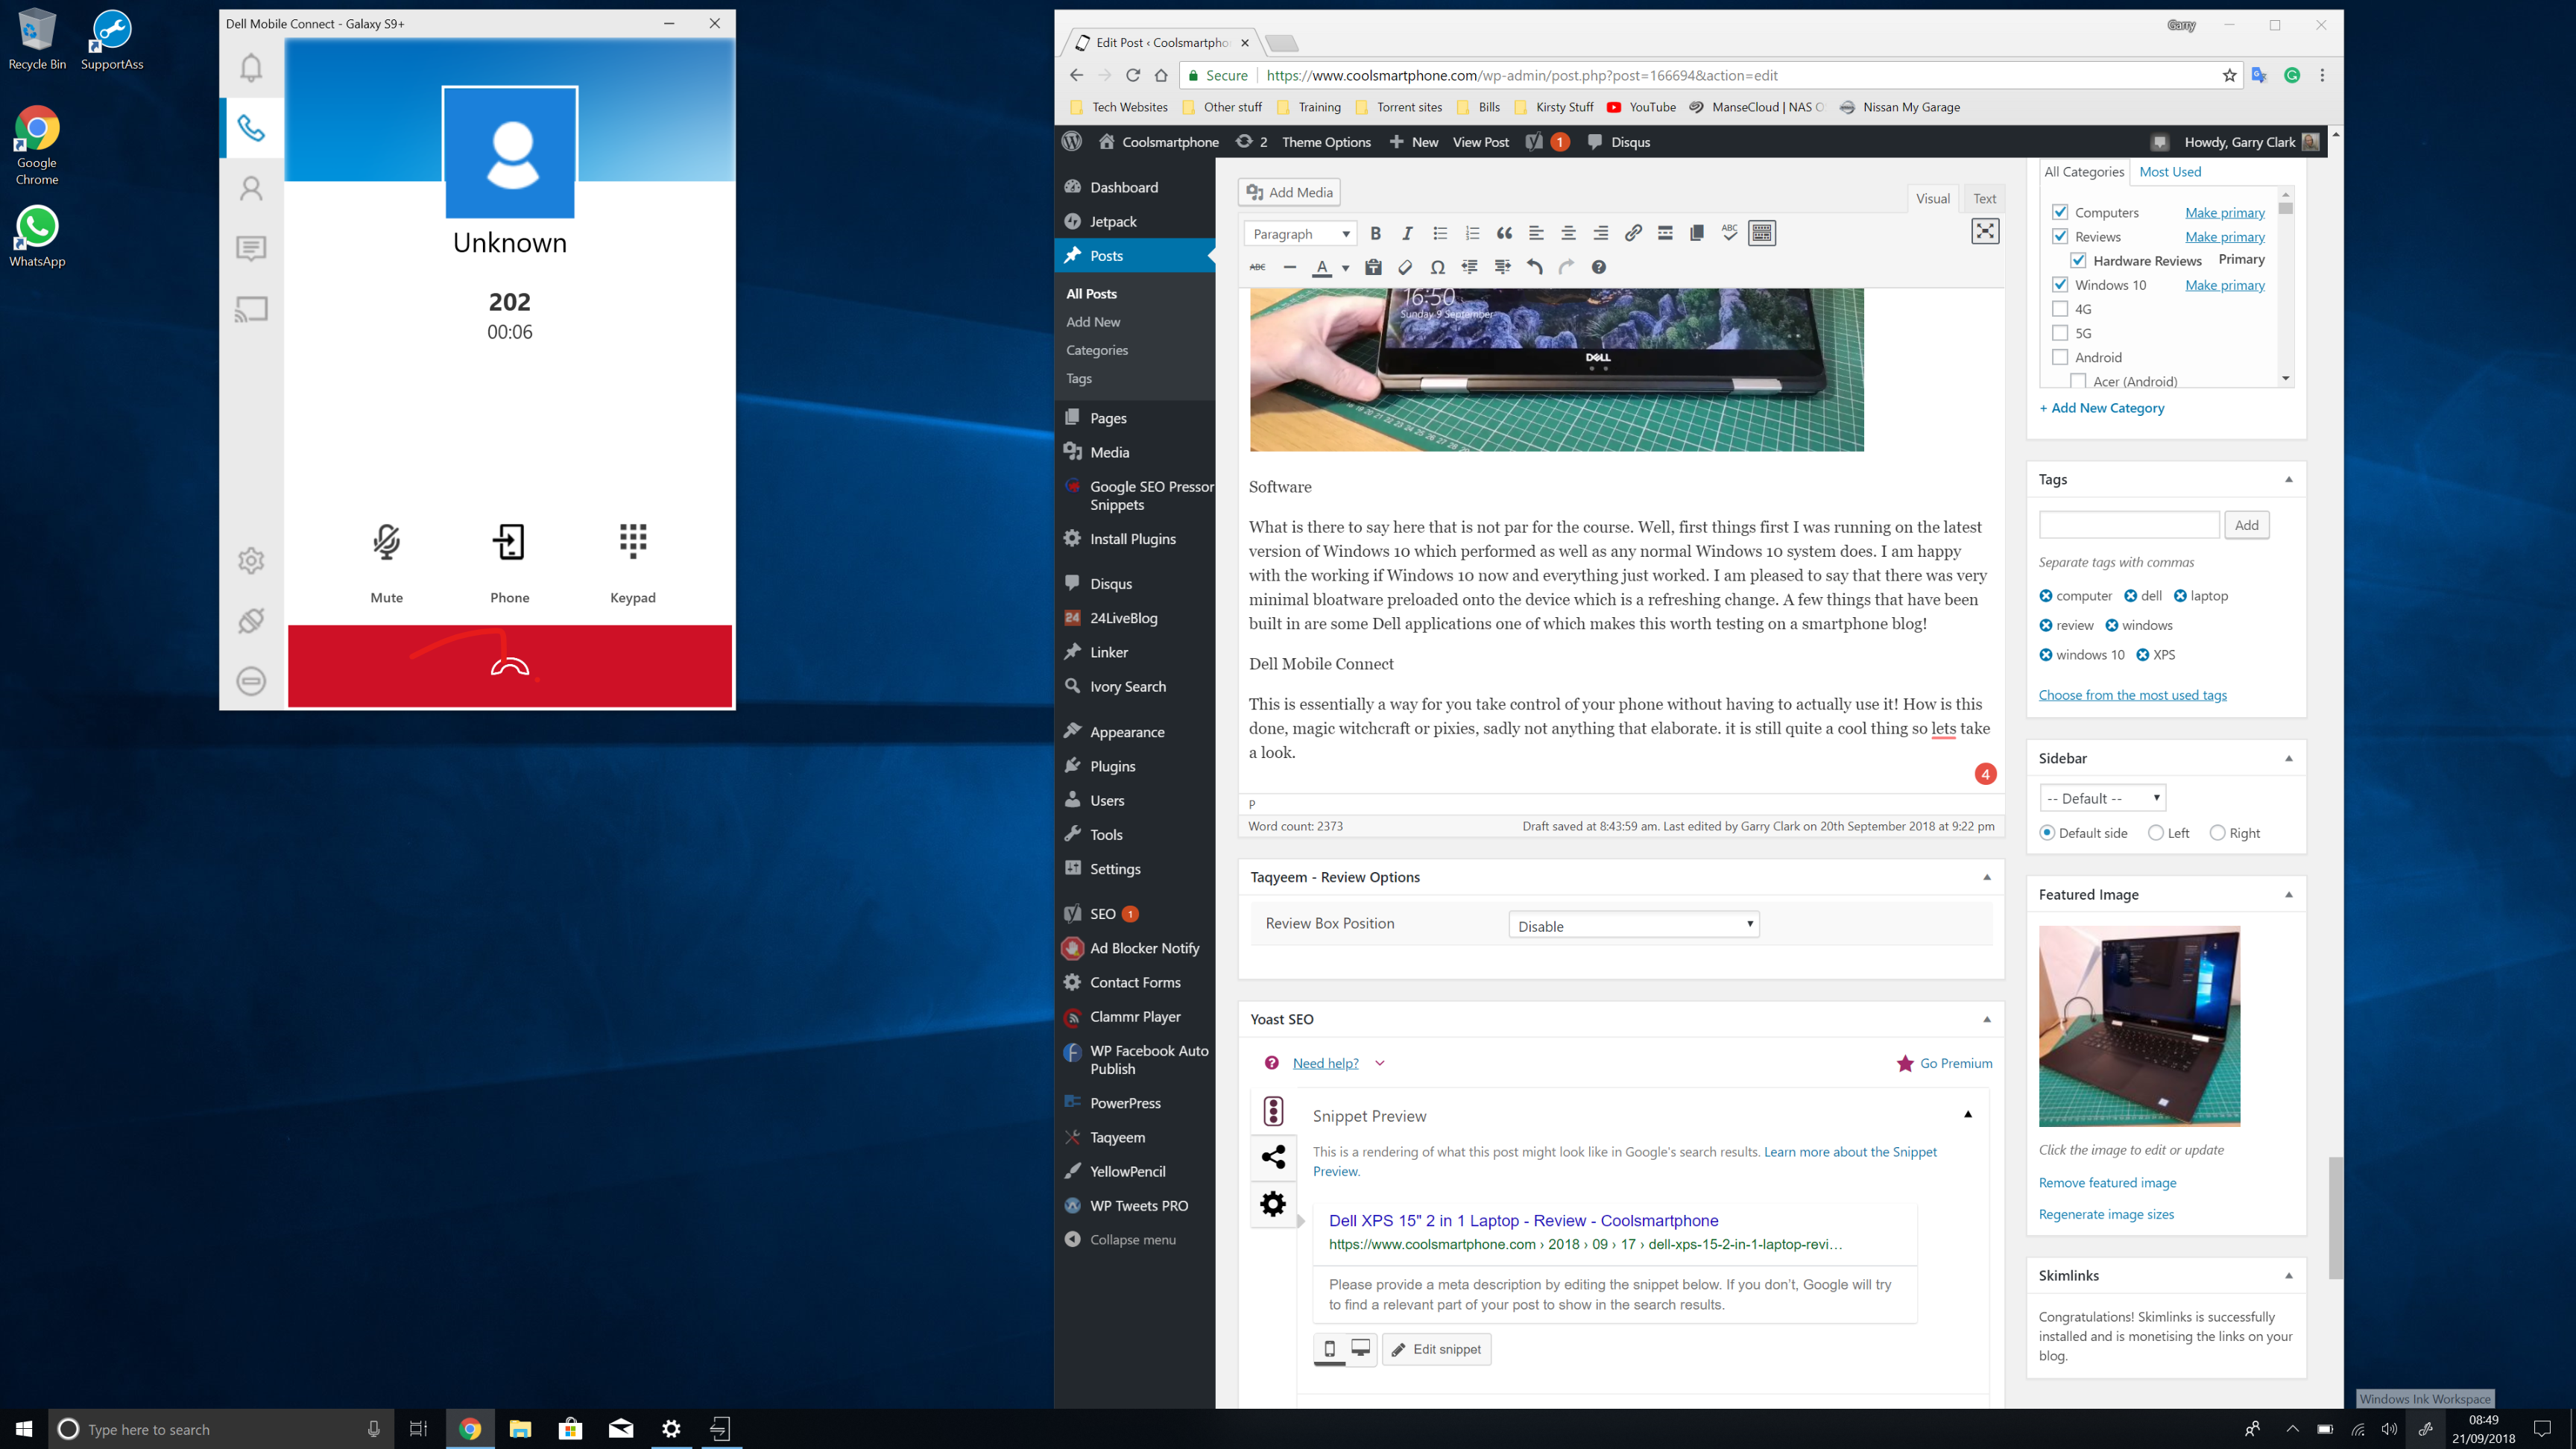
Task: Insert a bulleted list
Action: point(1440,233)
